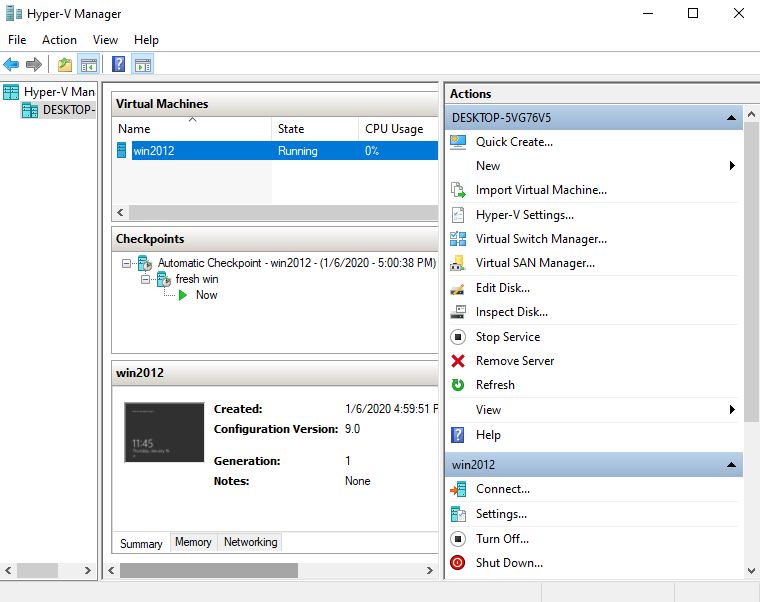Click Import Virtual Machine... action
Screen dimensions: 760x602
tap(541, 190)
